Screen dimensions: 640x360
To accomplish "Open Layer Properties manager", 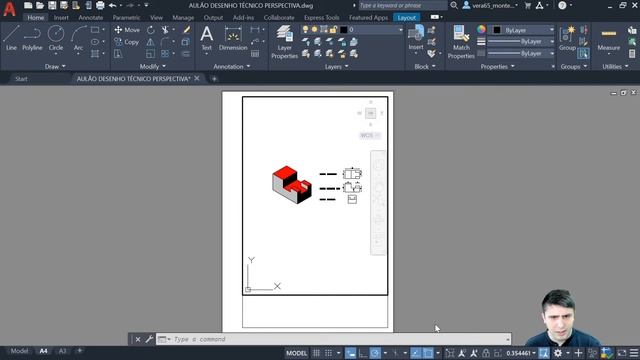I will [284, 42].
